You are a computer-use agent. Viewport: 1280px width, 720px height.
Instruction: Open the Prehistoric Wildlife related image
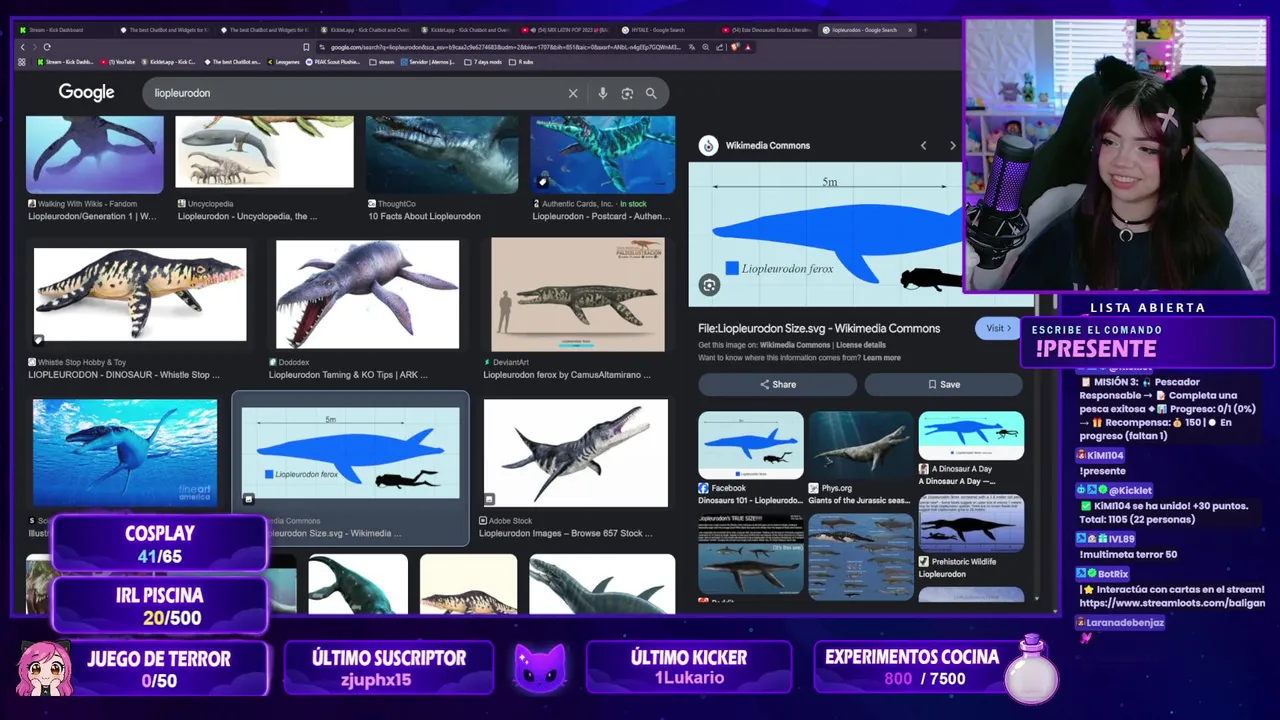(971, 524)
